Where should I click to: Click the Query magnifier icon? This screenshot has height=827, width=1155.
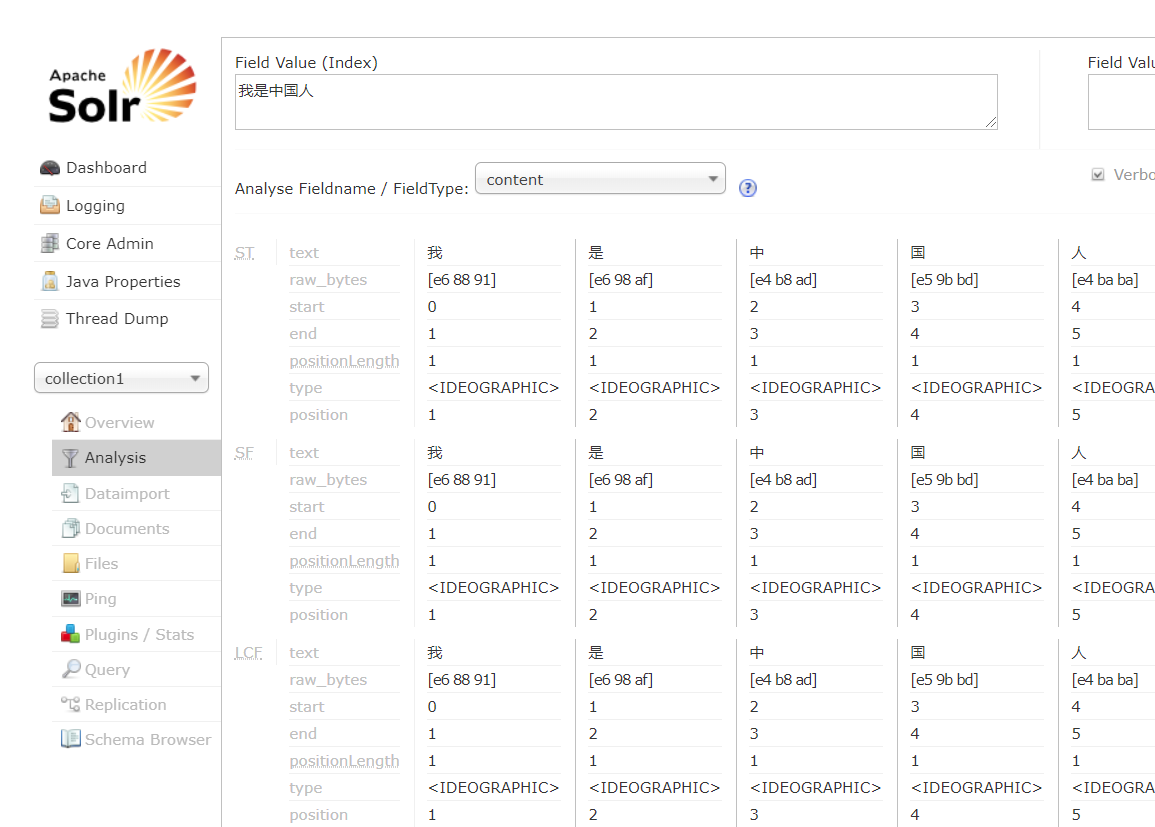pyautogui.click(x=71, y=669)
